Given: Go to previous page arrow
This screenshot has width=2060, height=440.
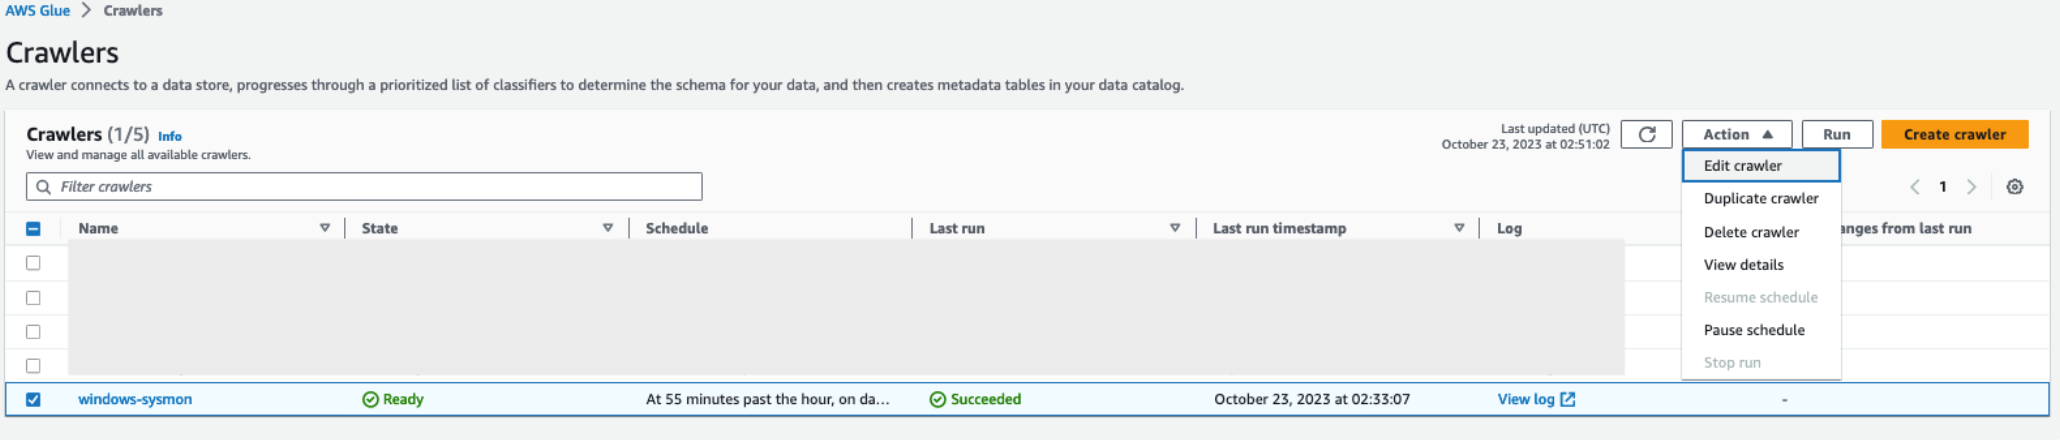Looking at the screenshot, I should point(1914,187).
